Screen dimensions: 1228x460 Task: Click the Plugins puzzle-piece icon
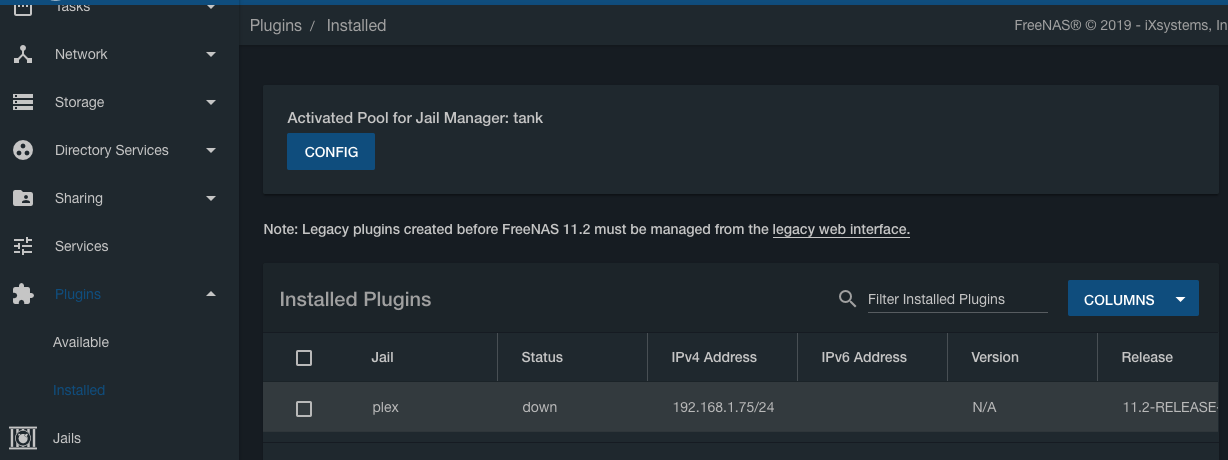(x=23, y=294)
